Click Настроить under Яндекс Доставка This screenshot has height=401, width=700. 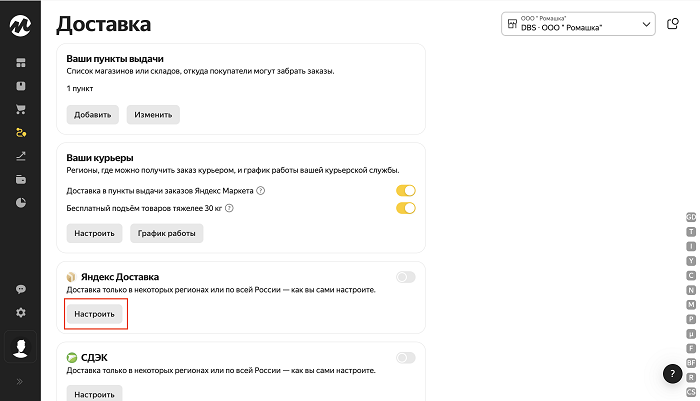click(x=95, y=314)
